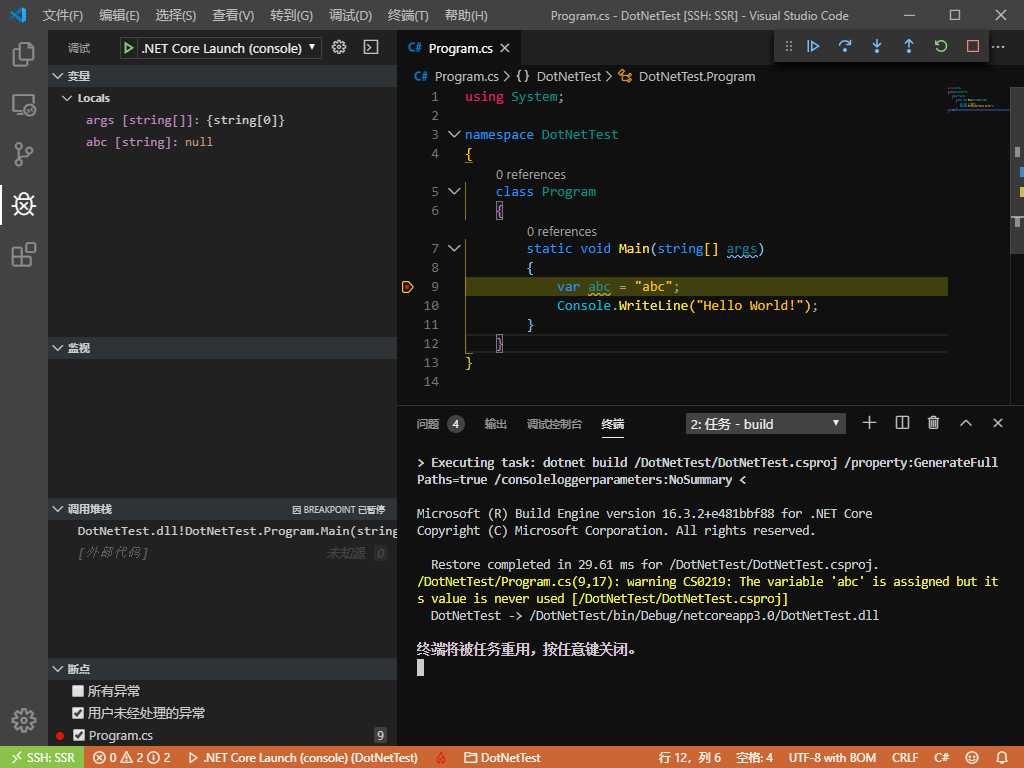Click the DotNetTest.Program breadcrumb
The width and height of the screenshot is (1024, 768).
coord(697,76)
